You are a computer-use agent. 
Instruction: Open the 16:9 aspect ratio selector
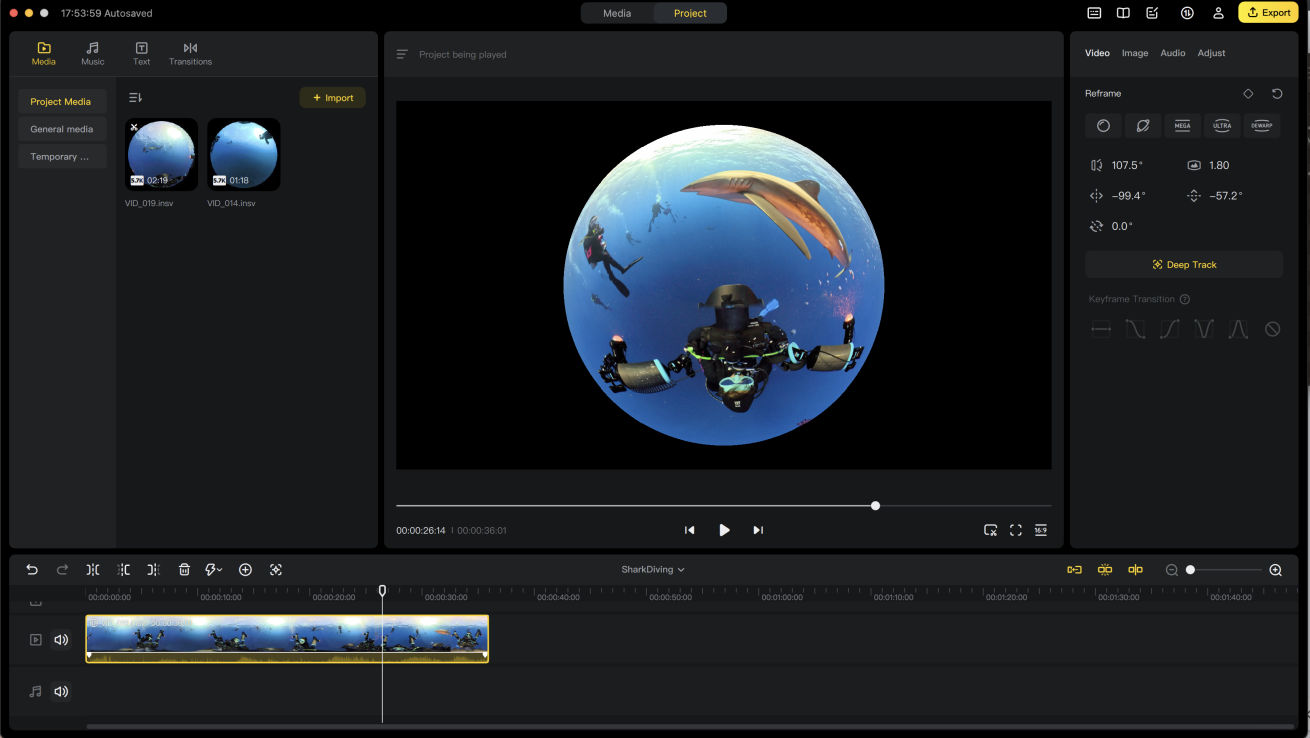1041,530
